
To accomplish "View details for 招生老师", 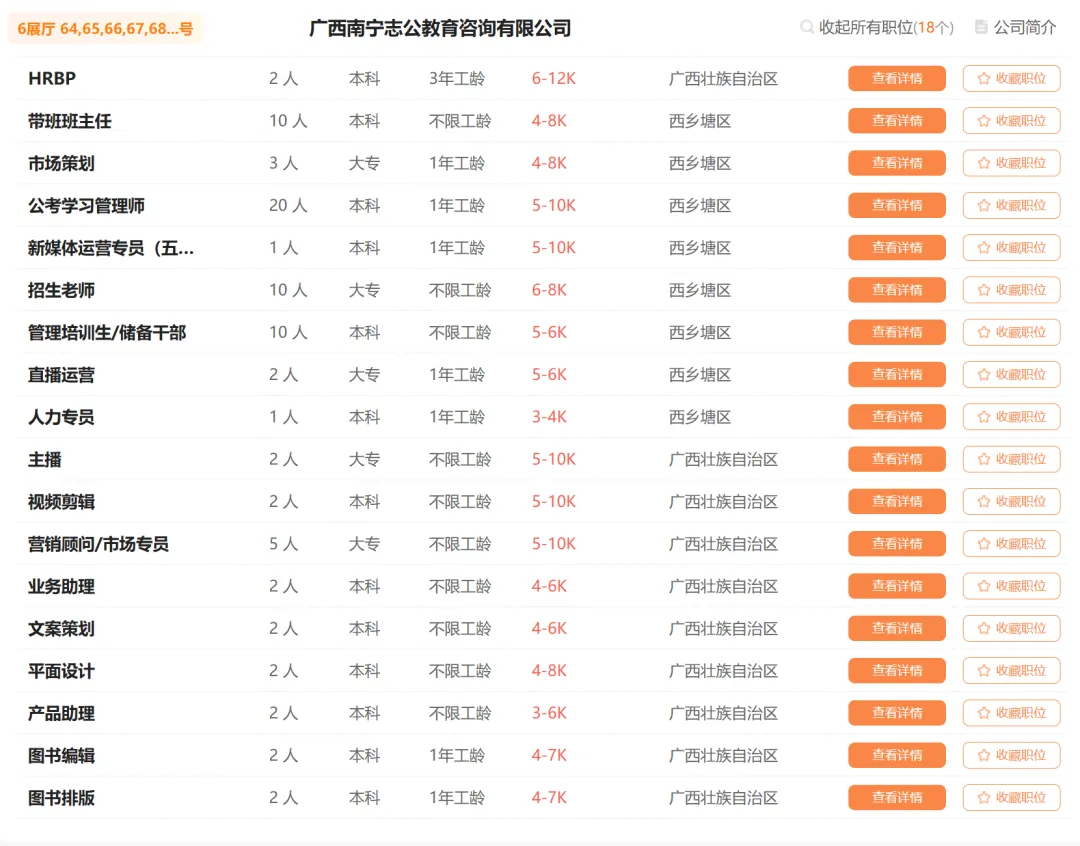I will pos(897,290).
